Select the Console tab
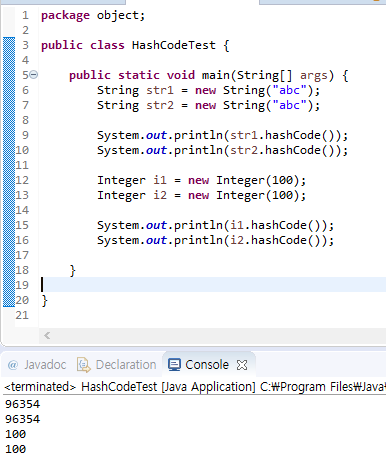 (x=207, y=365)
